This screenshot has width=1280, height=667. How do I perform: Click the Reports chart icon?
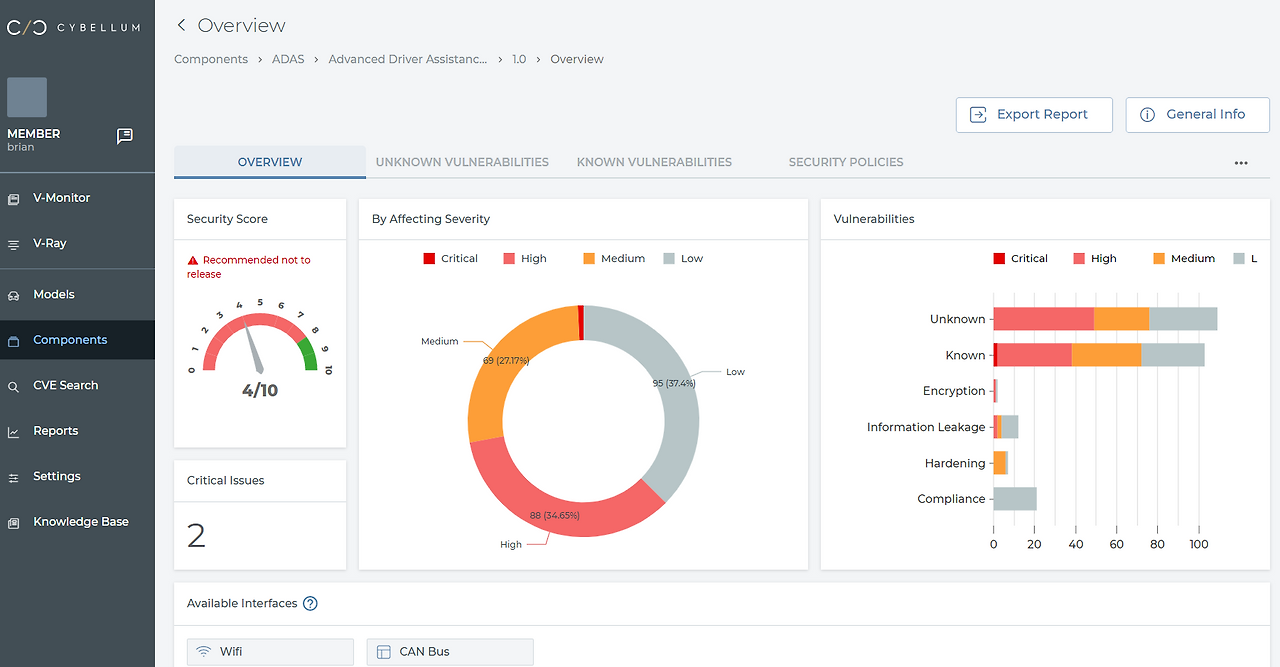[x=13, y=432]
